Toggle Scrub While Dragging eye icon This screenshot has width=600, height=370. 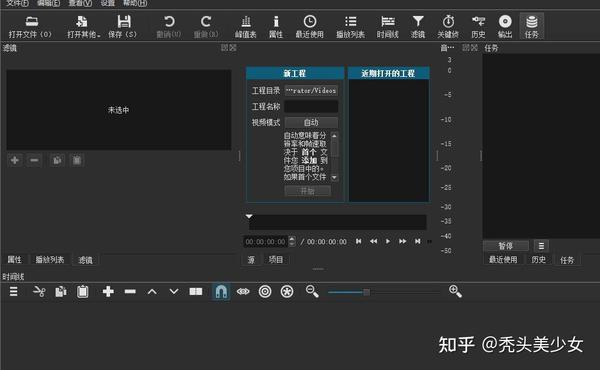pos(243,292)
